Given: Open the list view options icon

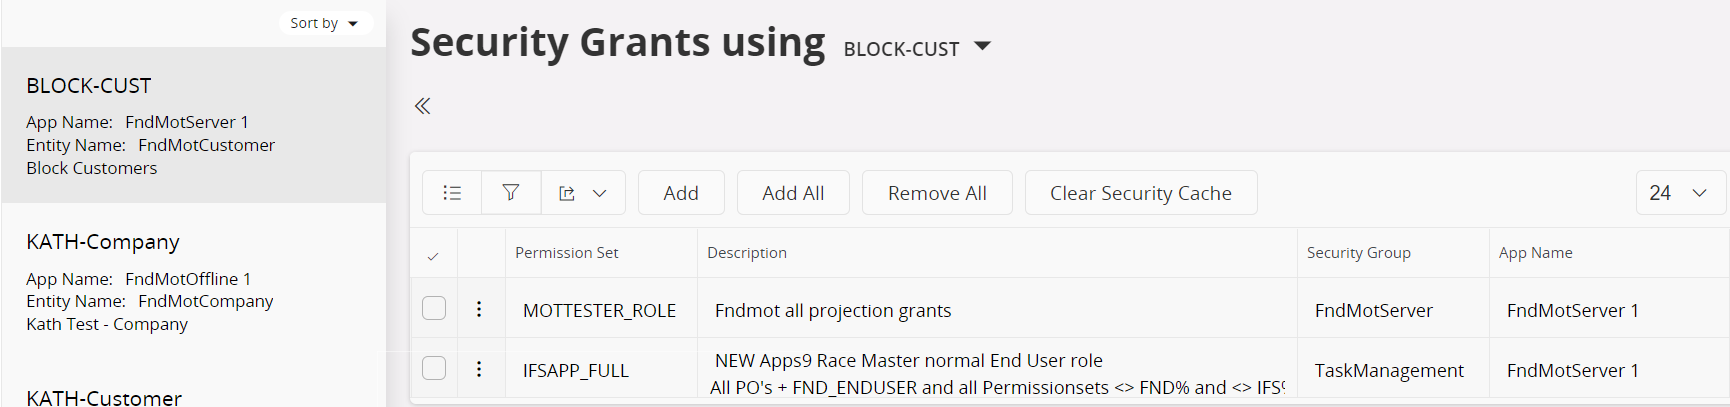Looking at the screenshot, I should (452, 193).
